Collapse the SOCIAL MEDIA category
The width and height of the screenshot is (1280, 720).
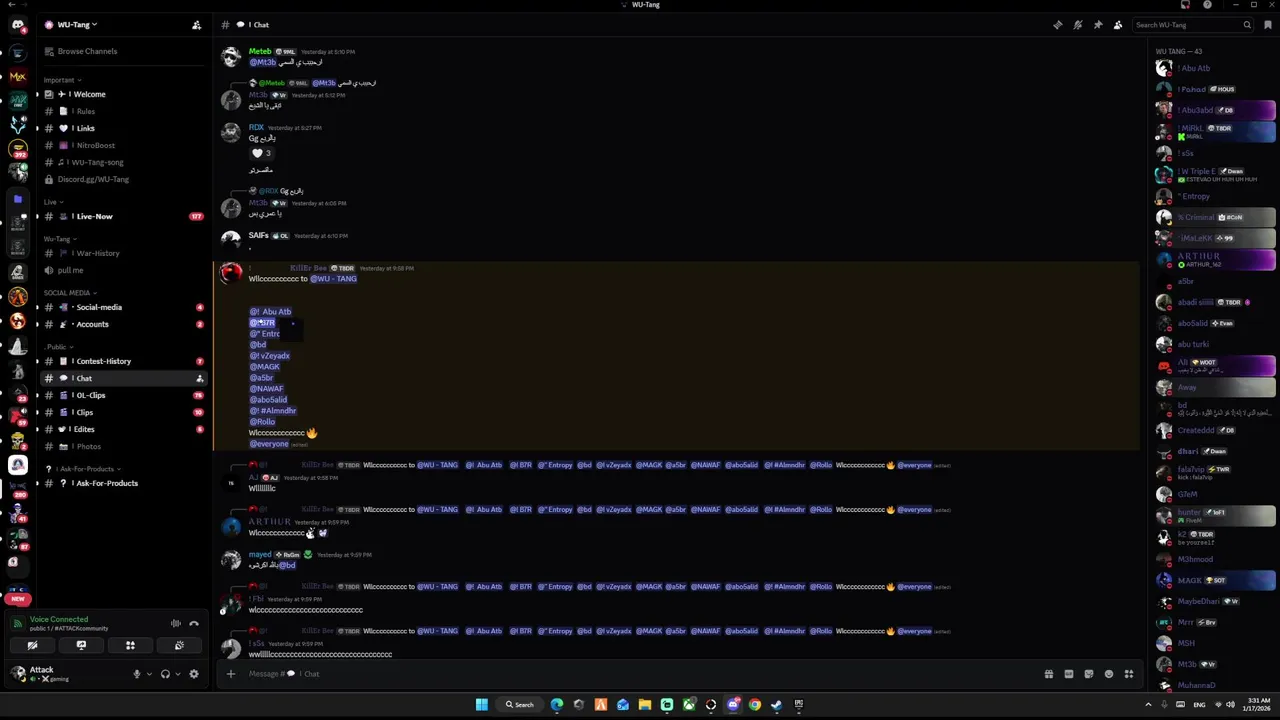point(70,293)
